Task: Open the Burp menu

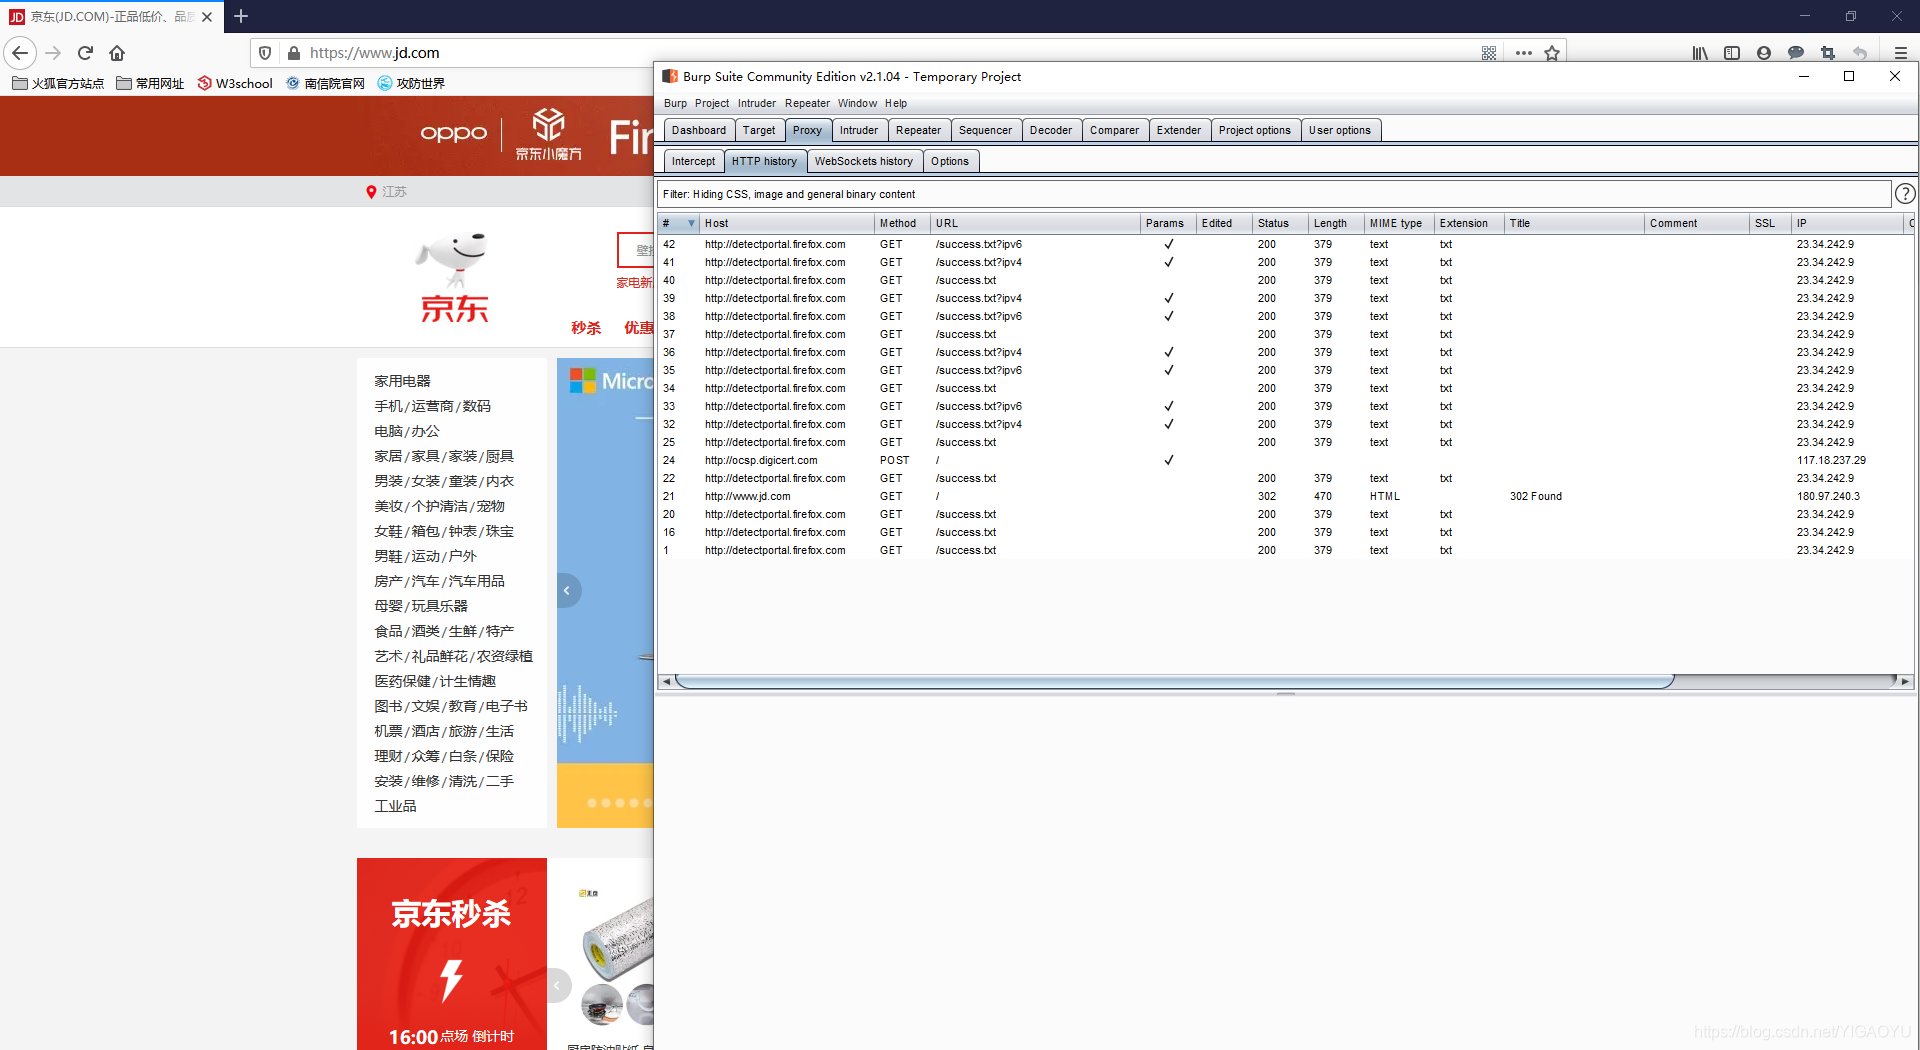Action: (x=675, y=103)
